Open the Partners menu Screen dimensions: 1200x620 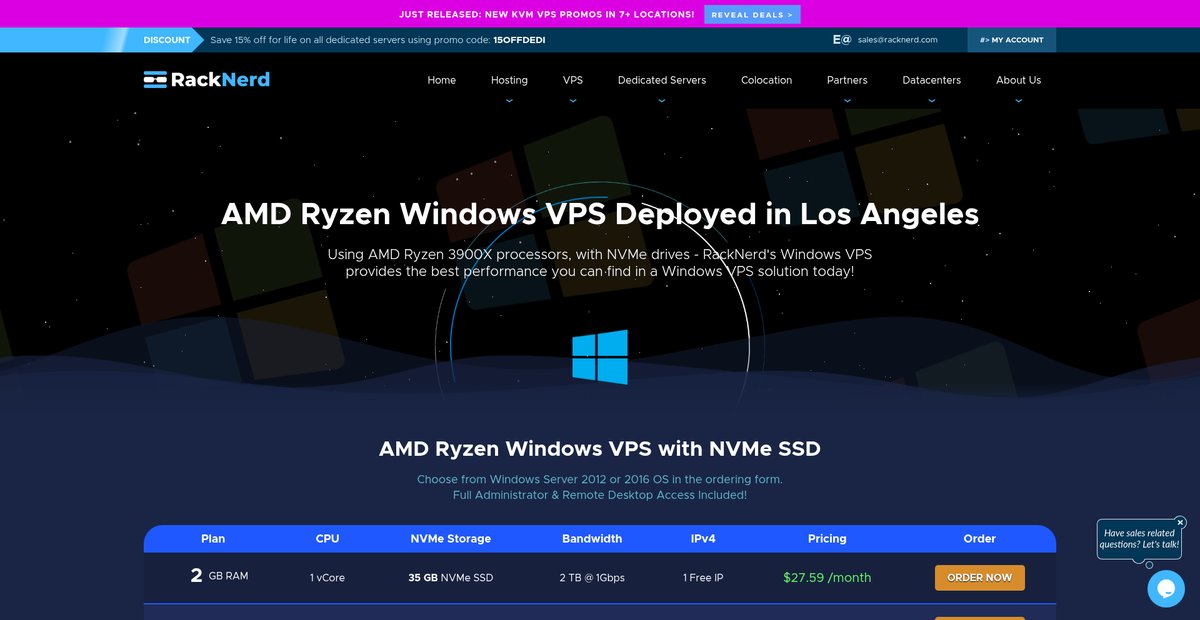tap(847, 80)
